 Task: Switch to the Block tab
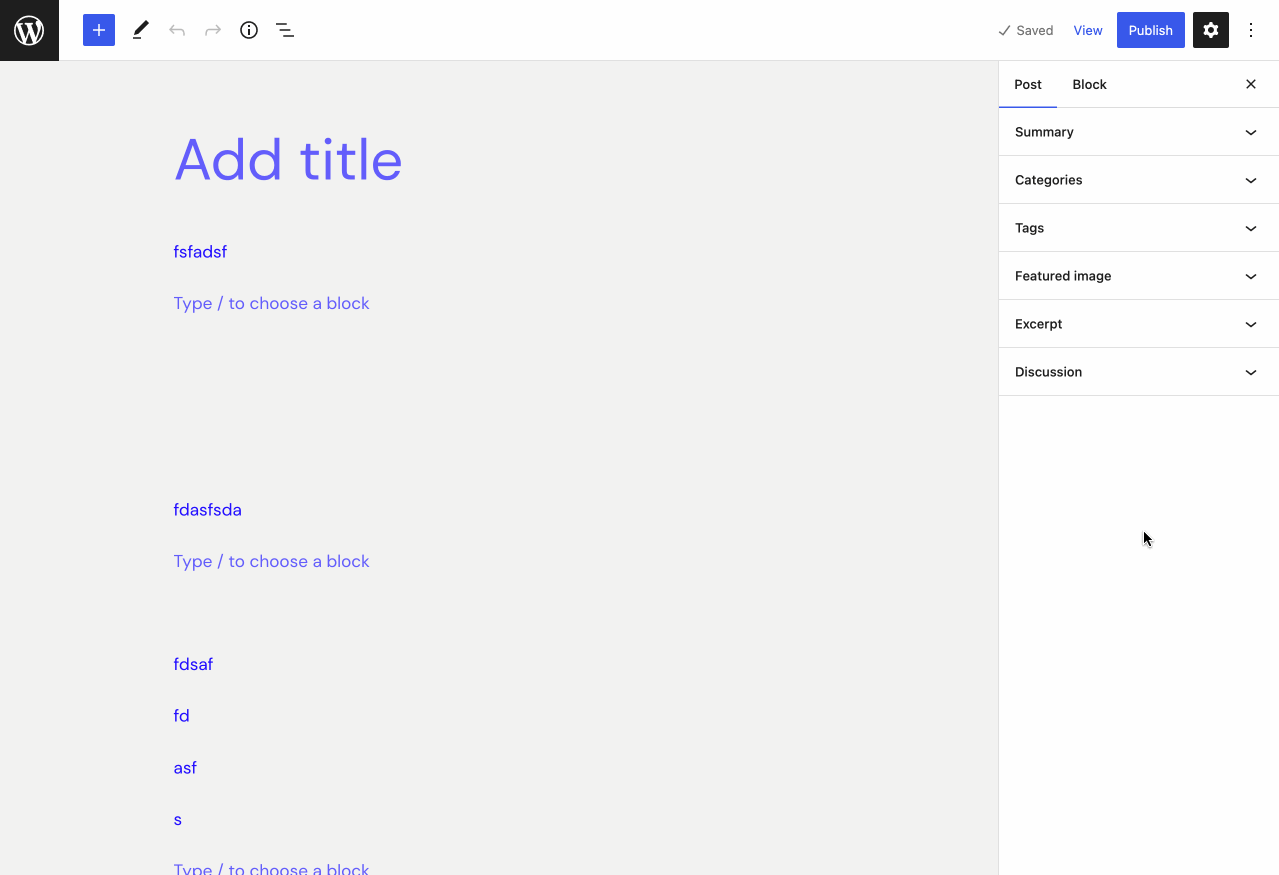tap(1090, 84)
